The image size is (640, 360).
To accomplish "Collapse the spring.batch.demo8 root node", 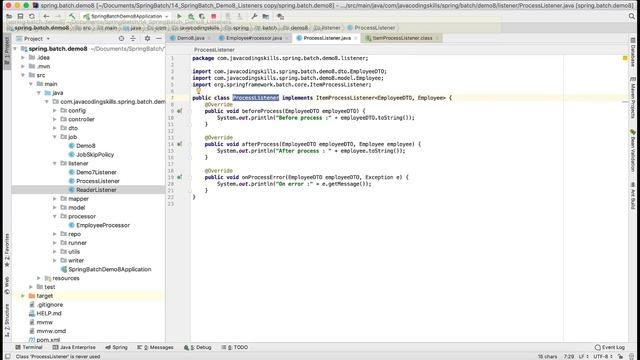I will point(15,49).
